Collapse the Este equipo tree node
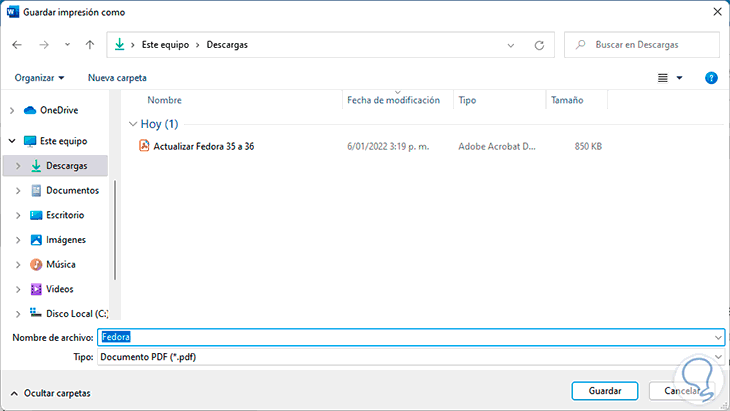This screenshot has height=411, width=730. (12, 141)
